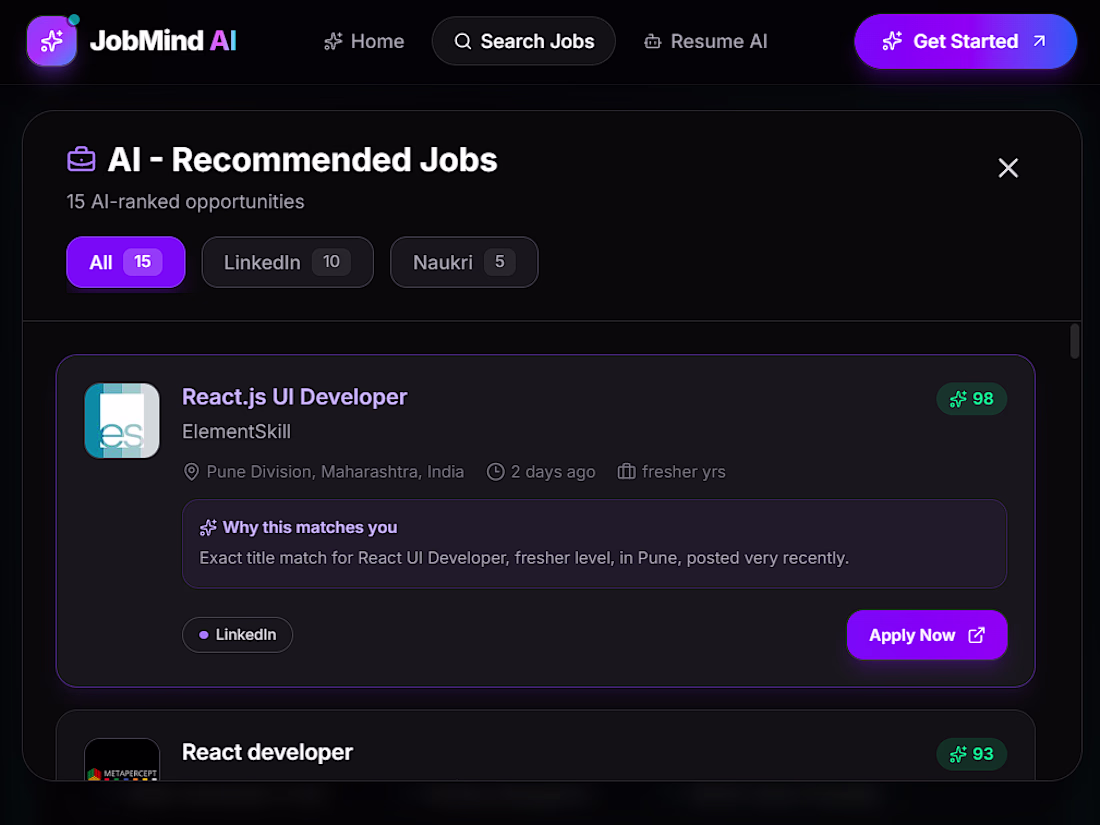Click the Metapercept company logo
Image resolution: width=1100 pixels, height=825 pixels.
122,760
